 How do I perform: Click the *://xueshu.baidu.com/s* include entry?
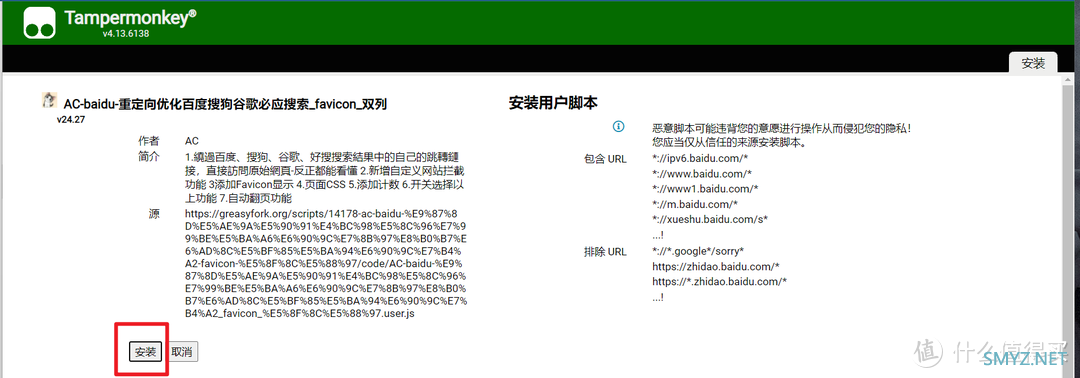point(710,220)
